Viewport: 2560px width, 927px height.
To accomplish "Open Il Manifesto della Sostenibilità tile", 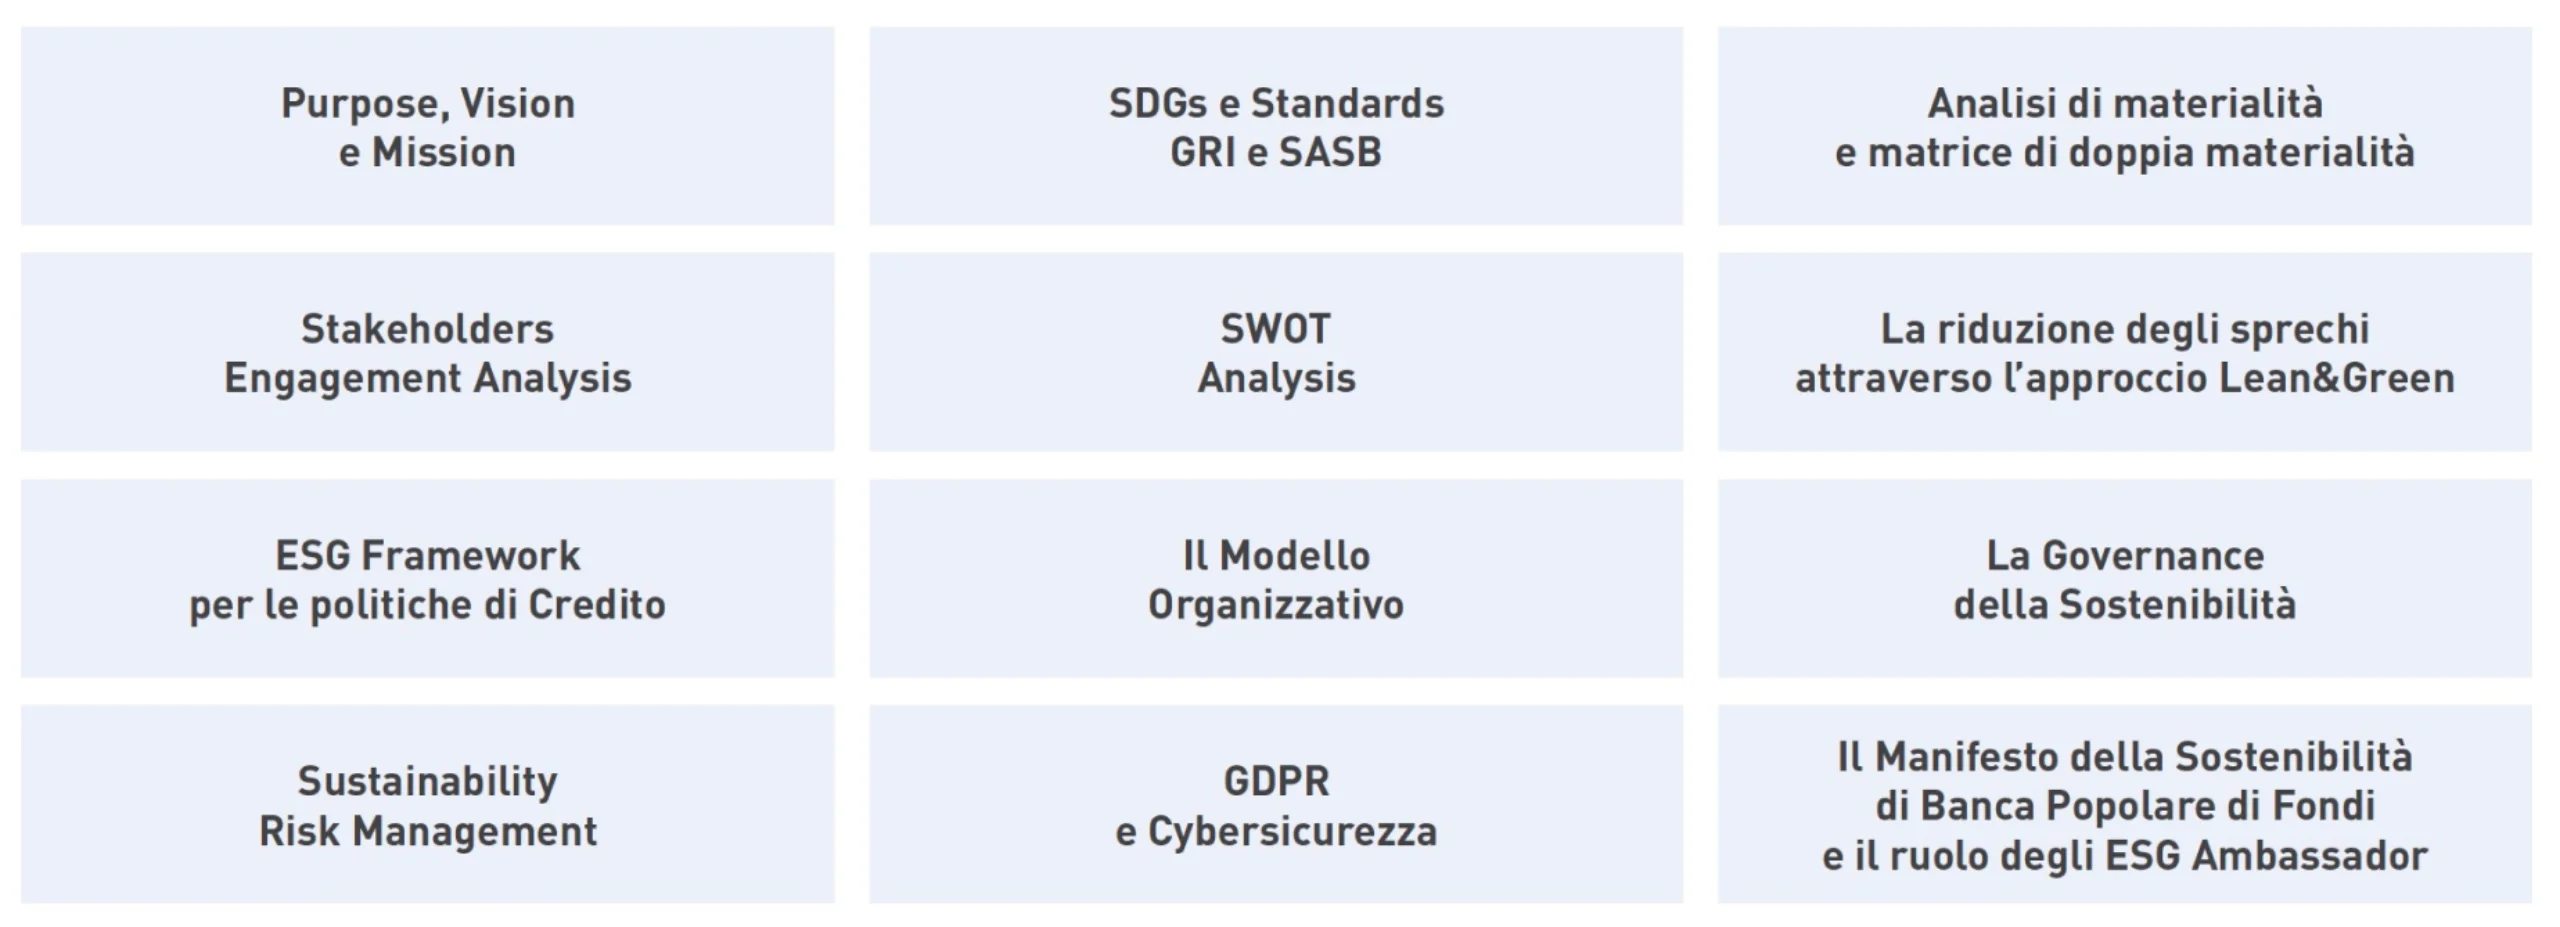I will 2125,804.
